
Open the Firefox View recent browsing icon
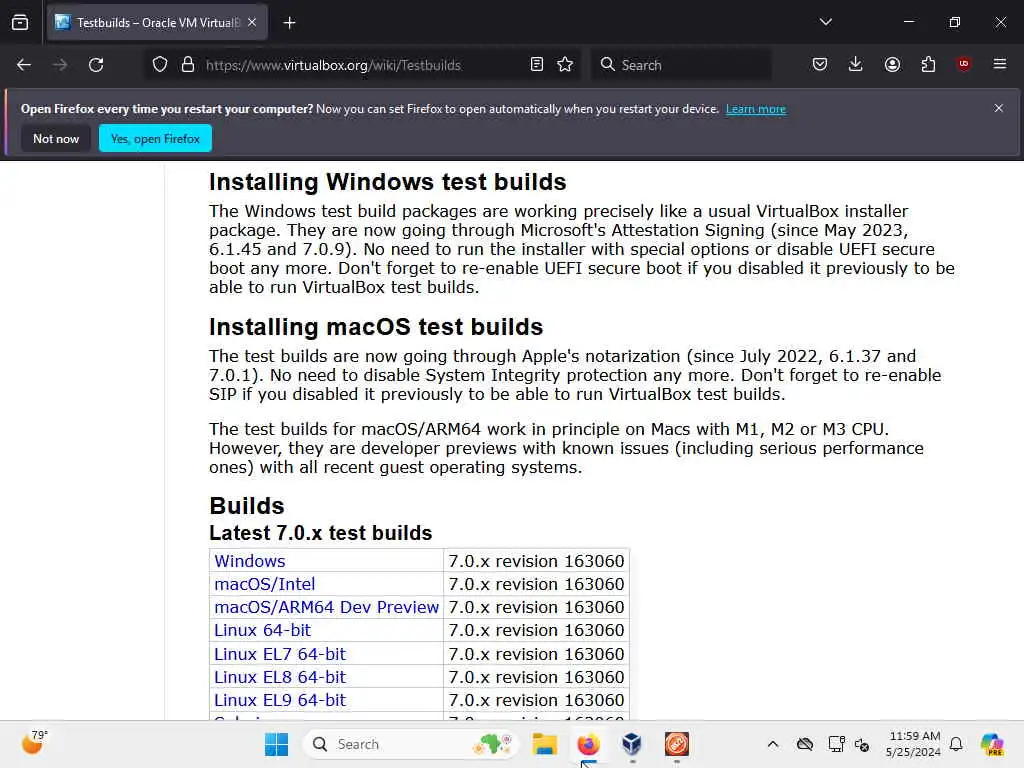pyautogui.click(x=20, y=23)
